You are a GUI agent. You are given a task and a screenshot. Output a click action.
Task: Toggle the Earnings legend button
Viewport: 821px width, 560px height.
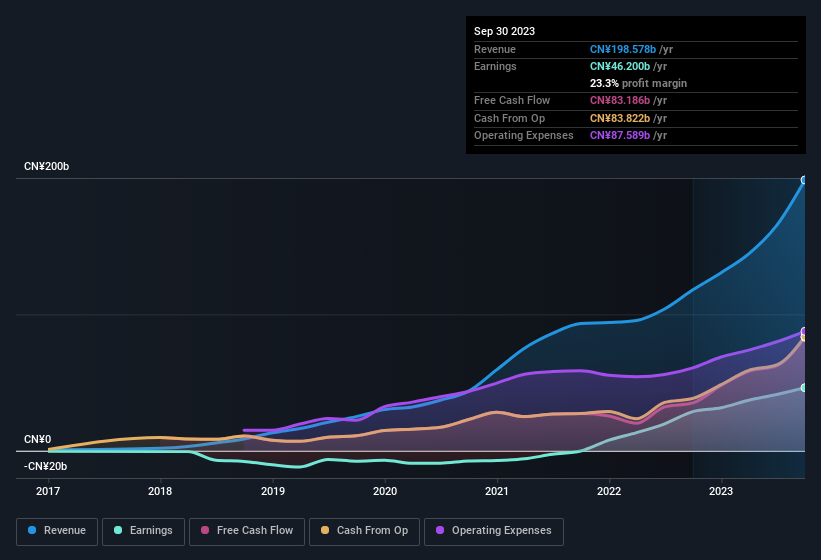tap(143, 531)
